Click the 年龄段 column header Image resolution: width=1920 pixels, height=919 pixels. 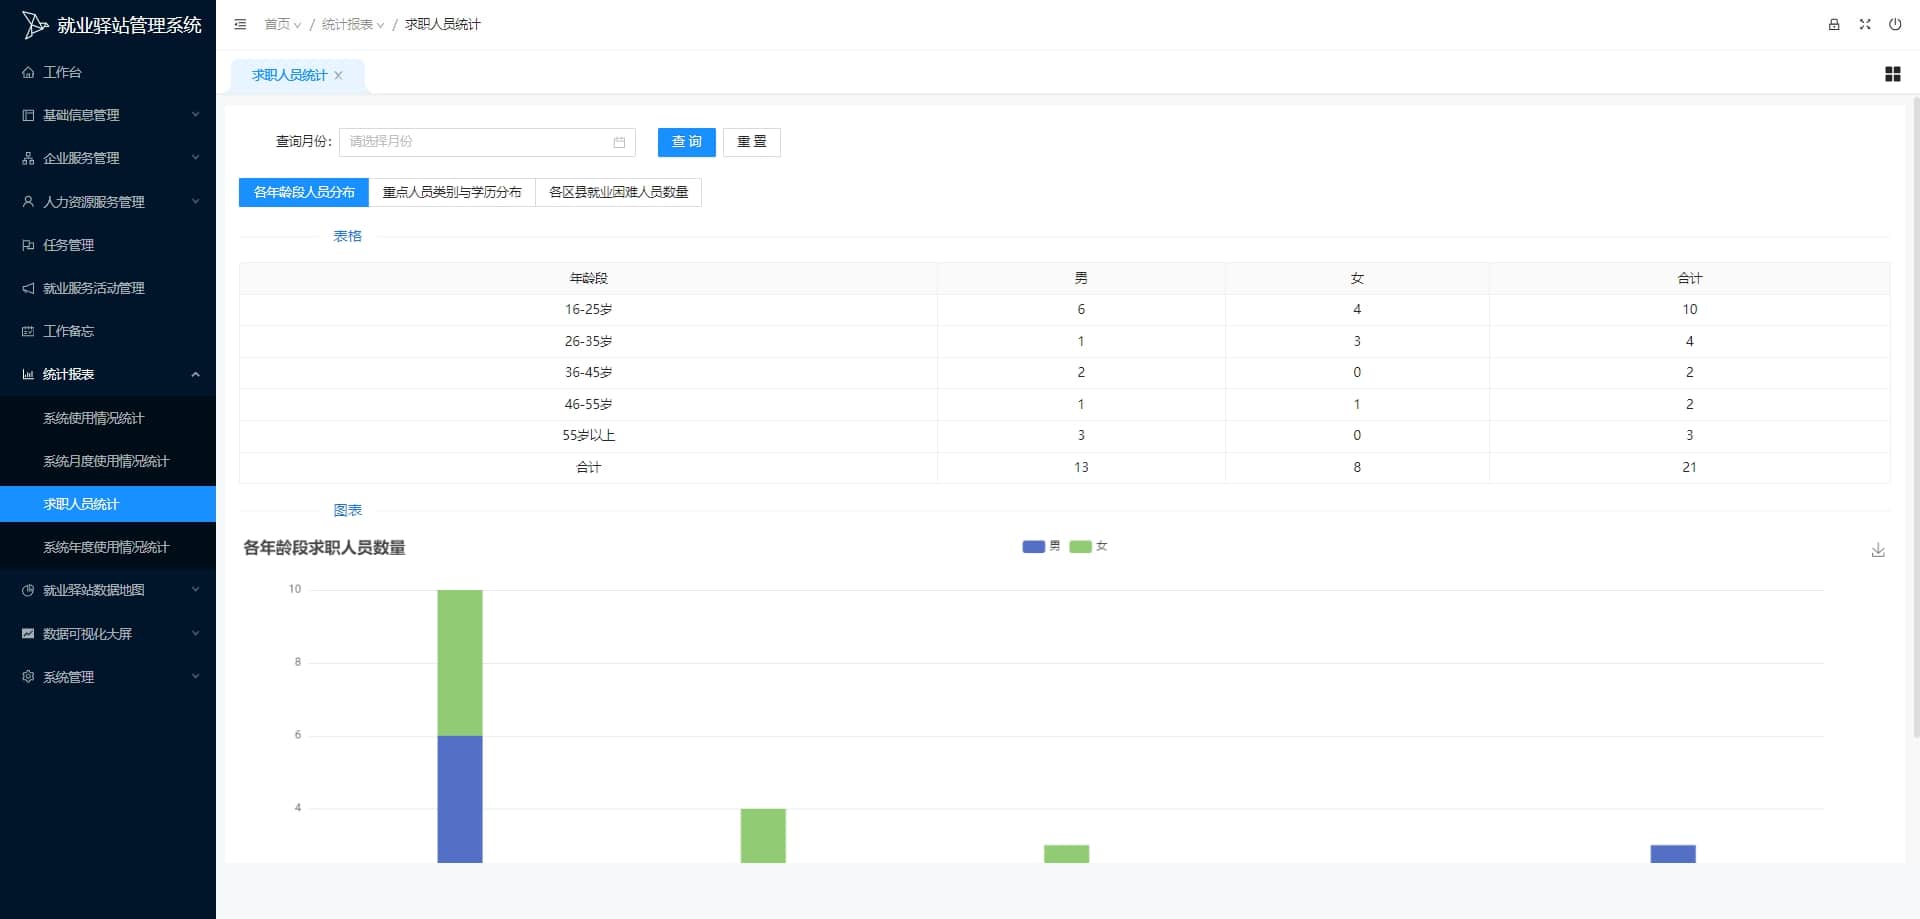[x=588, y=278]
